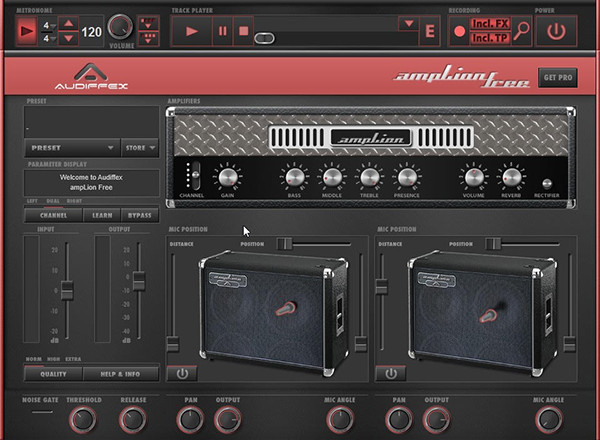Click the noise gate RELEASE knob
Screen dimensions: 600x440
[132, 419]
